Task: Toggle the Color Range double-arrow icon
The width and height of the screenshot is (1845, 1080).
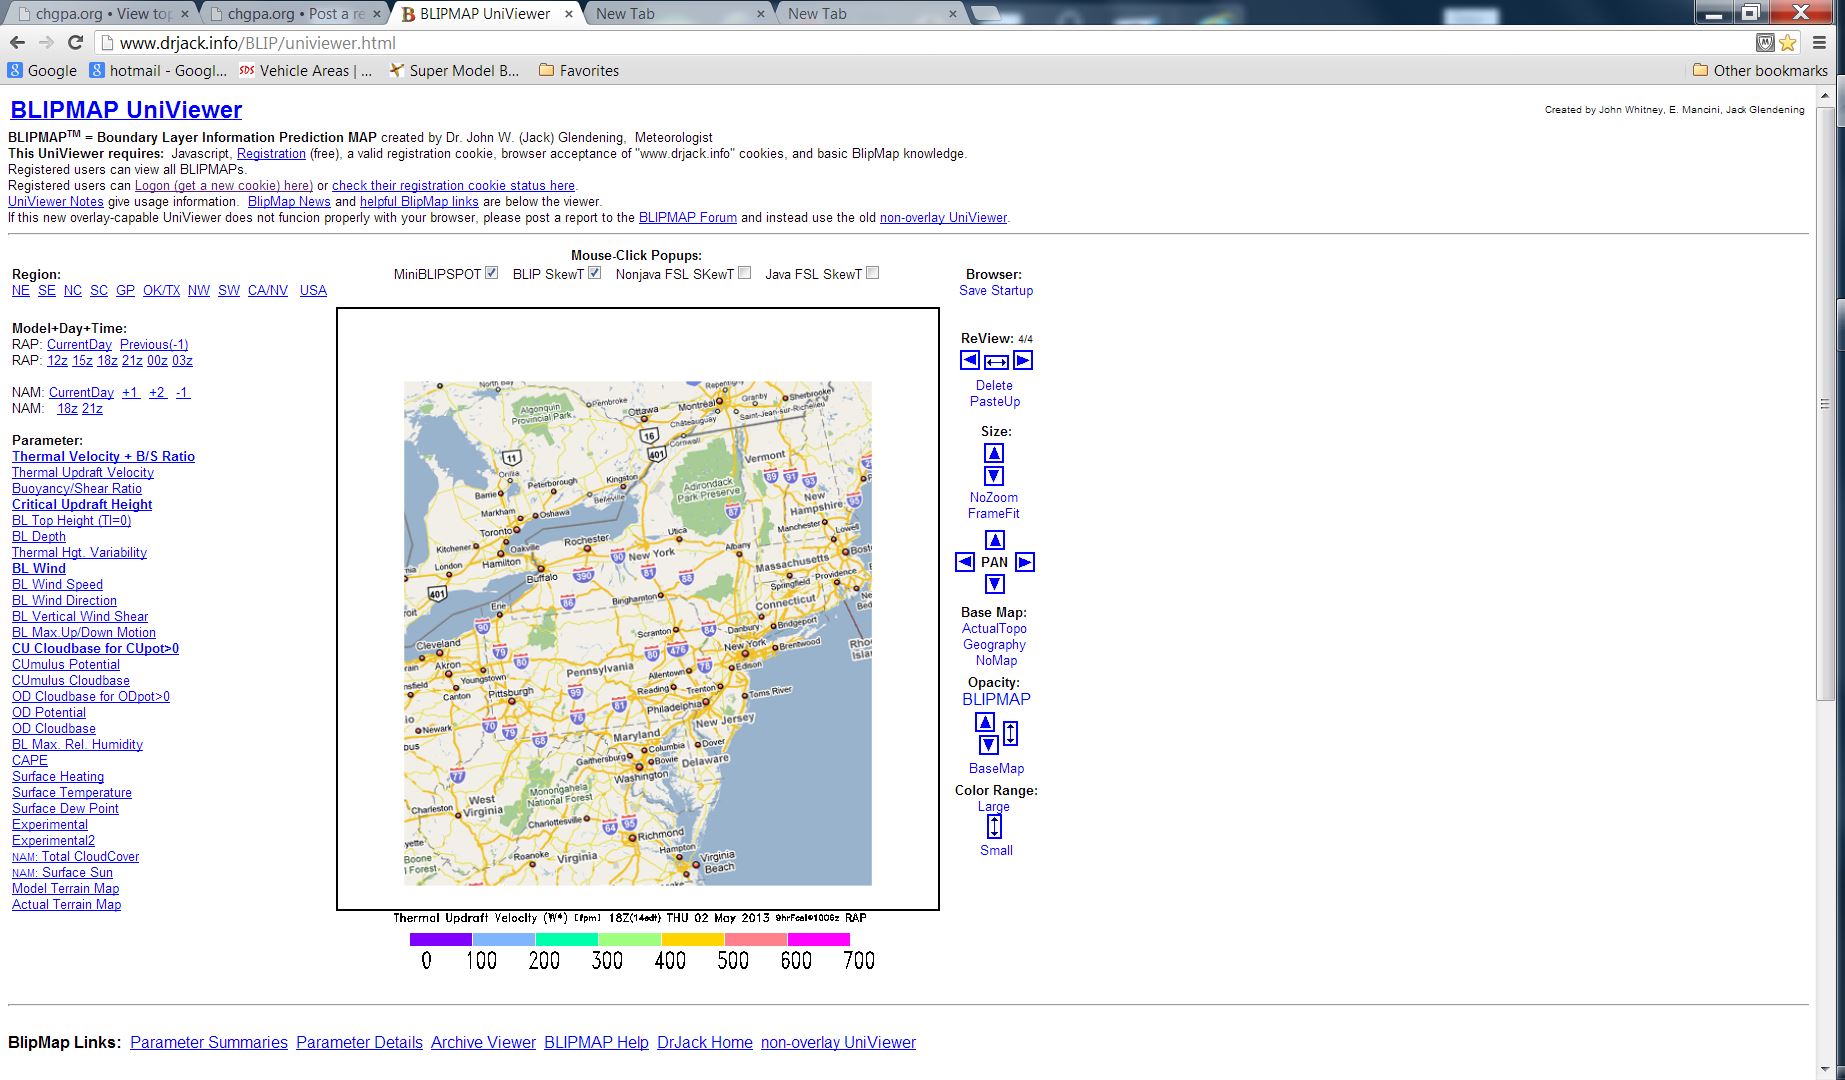Action: tap(994, 827)
